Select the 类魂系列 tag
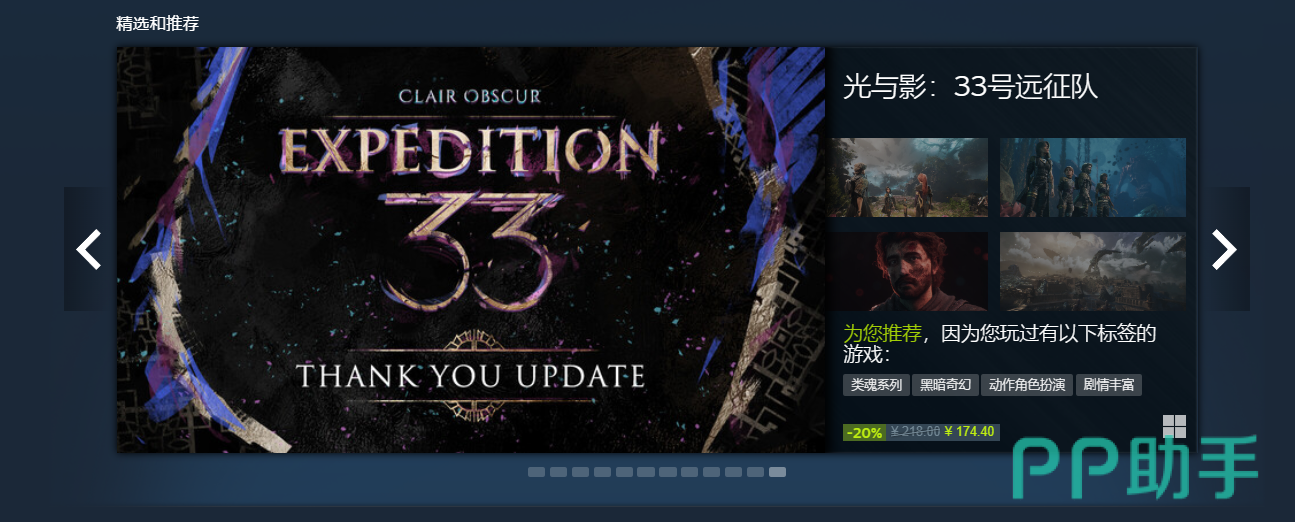 [876, 385]
